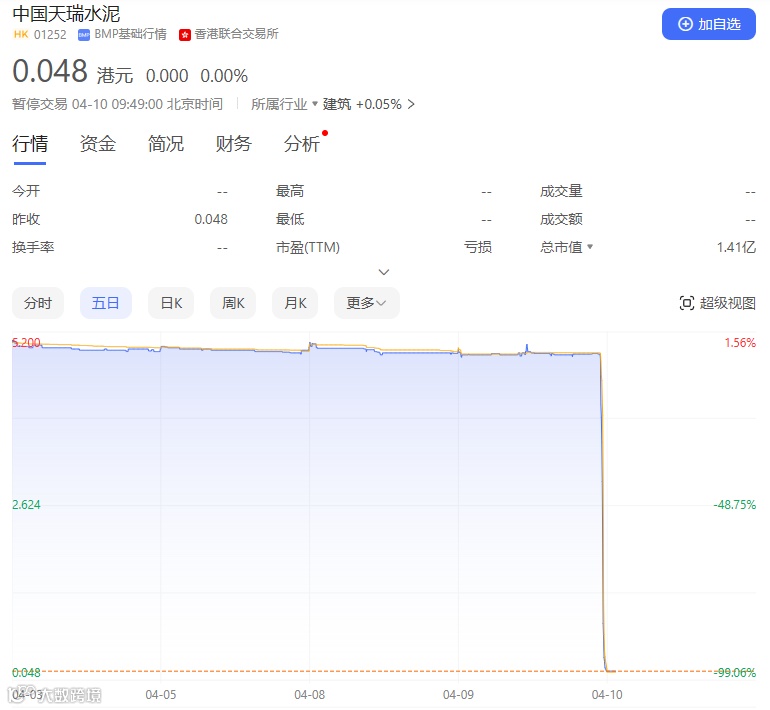This screenshot has height=710, width=770.
Task: Click the plus icon in 加自选 button
Action: [x=685, y=24]
